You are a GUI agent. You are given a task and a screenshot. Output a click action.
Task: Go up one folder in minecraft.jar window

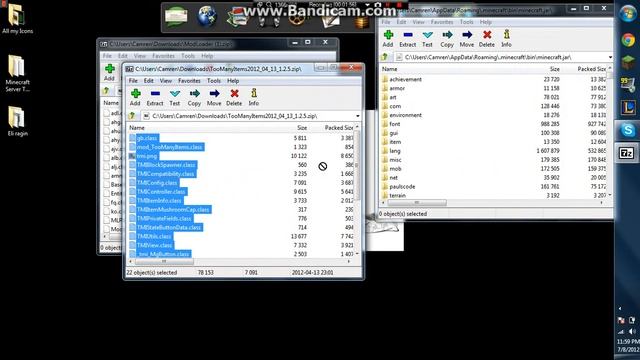pyautogui.click(x=384, y=57)
